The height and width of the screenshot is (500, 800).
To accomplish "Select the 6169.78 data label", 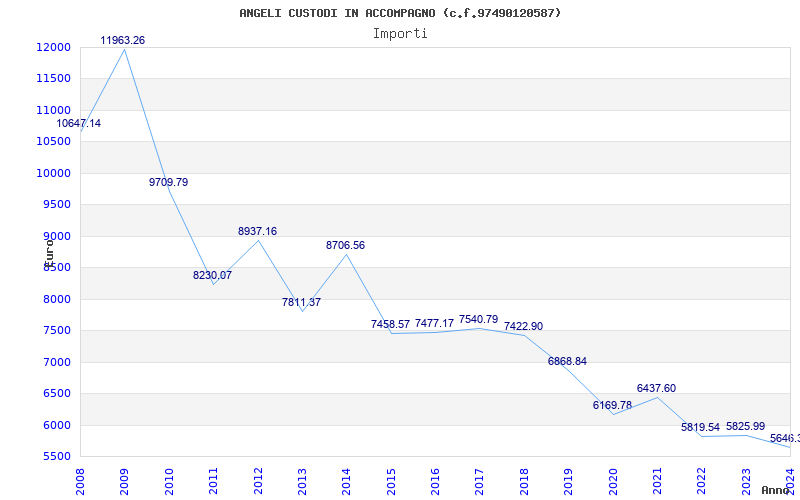I will point(612,405).
